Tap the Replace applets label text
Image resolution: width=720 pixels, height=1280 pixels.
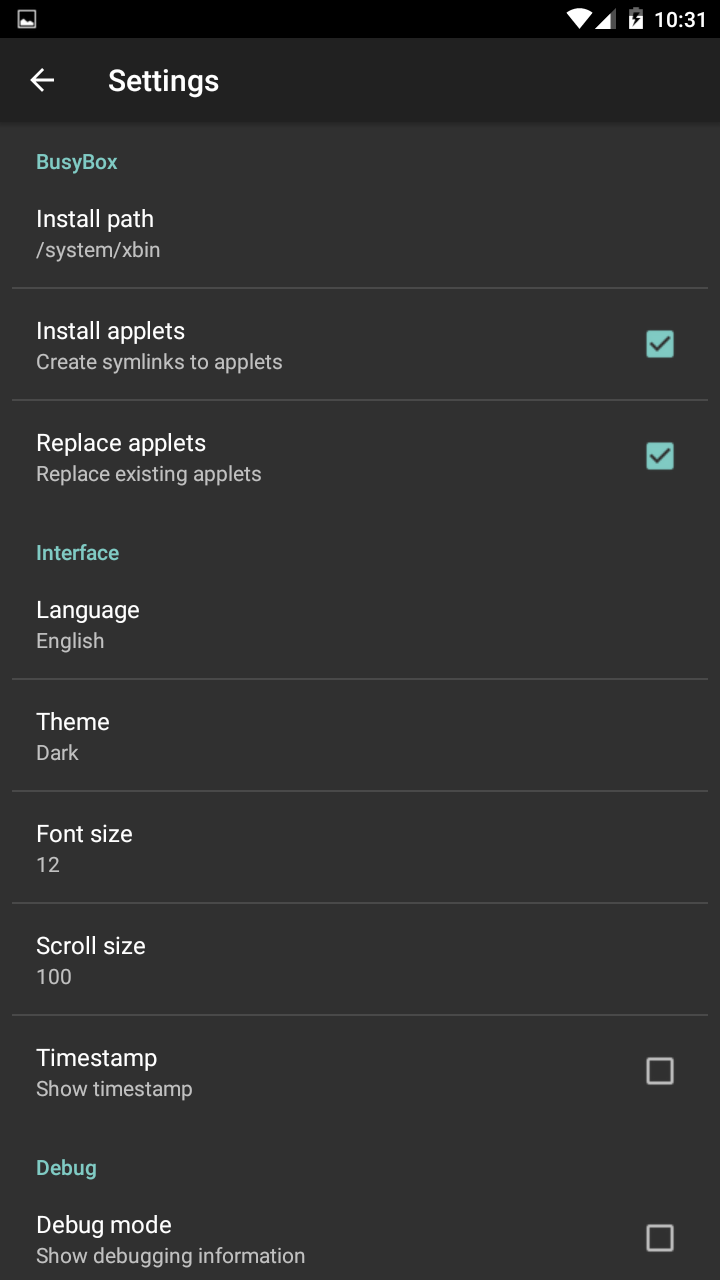click(x=121, y=443)
